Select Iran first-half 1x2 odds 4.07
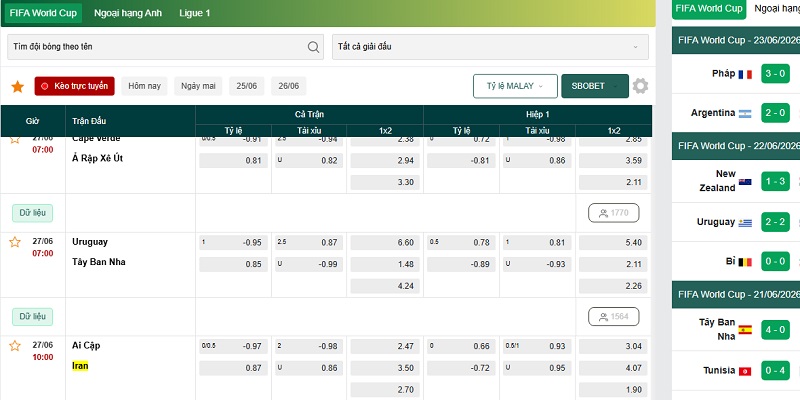Screen dimensions: 800x400 pos(613,368)
